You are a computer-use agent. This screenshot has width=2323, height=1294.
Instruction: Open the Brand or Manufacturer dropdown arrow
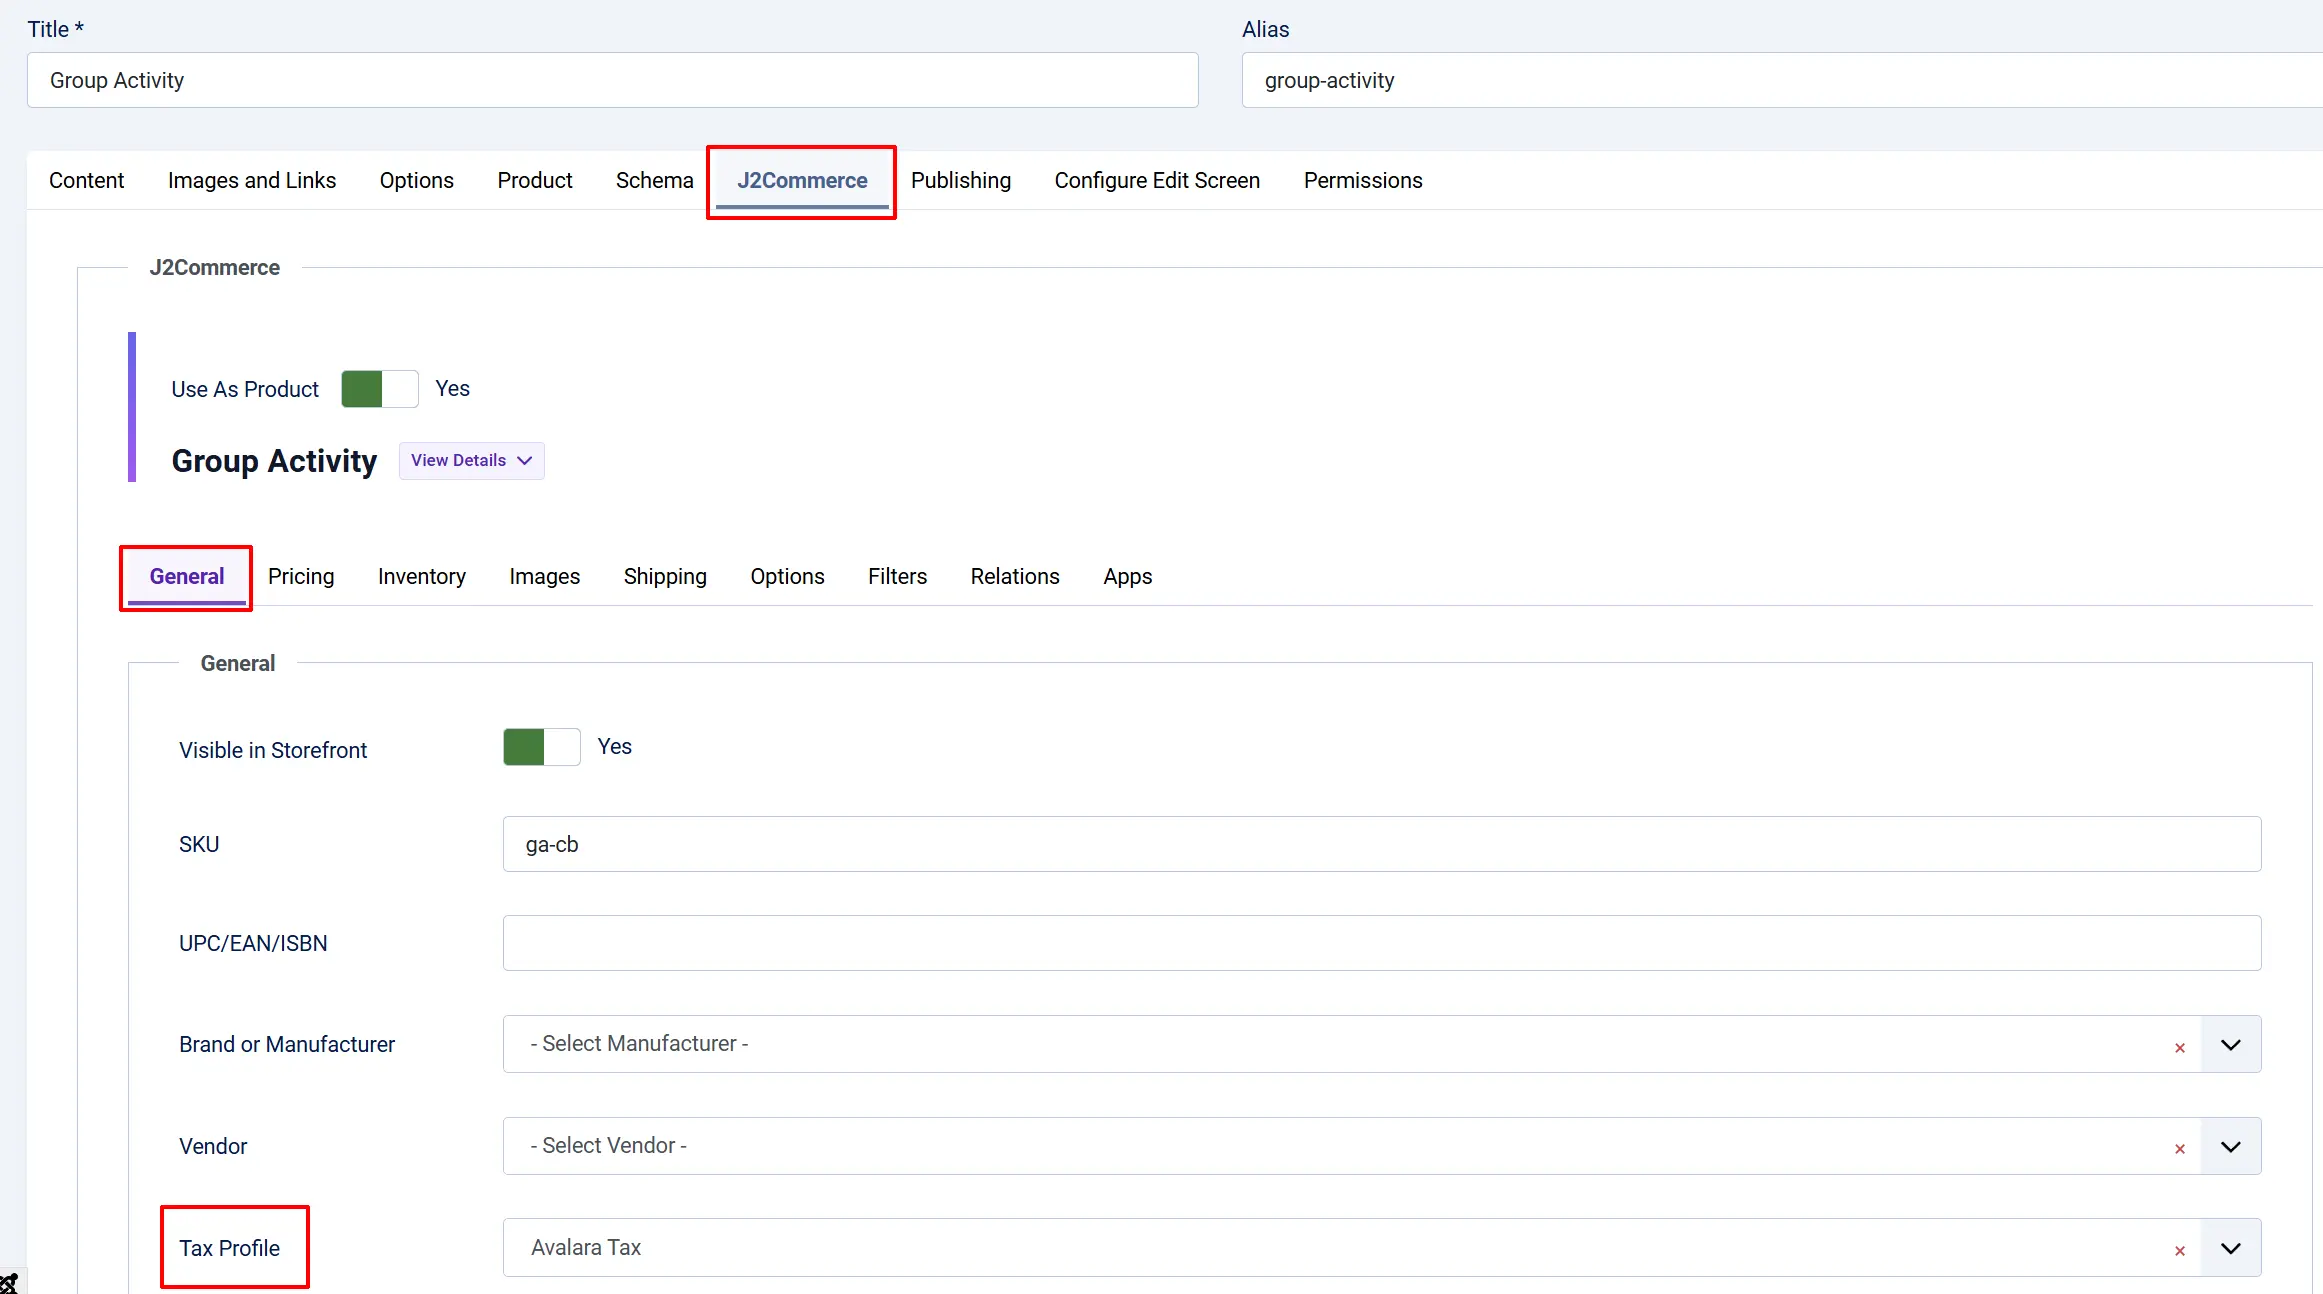click(x=2230, y=1045)
